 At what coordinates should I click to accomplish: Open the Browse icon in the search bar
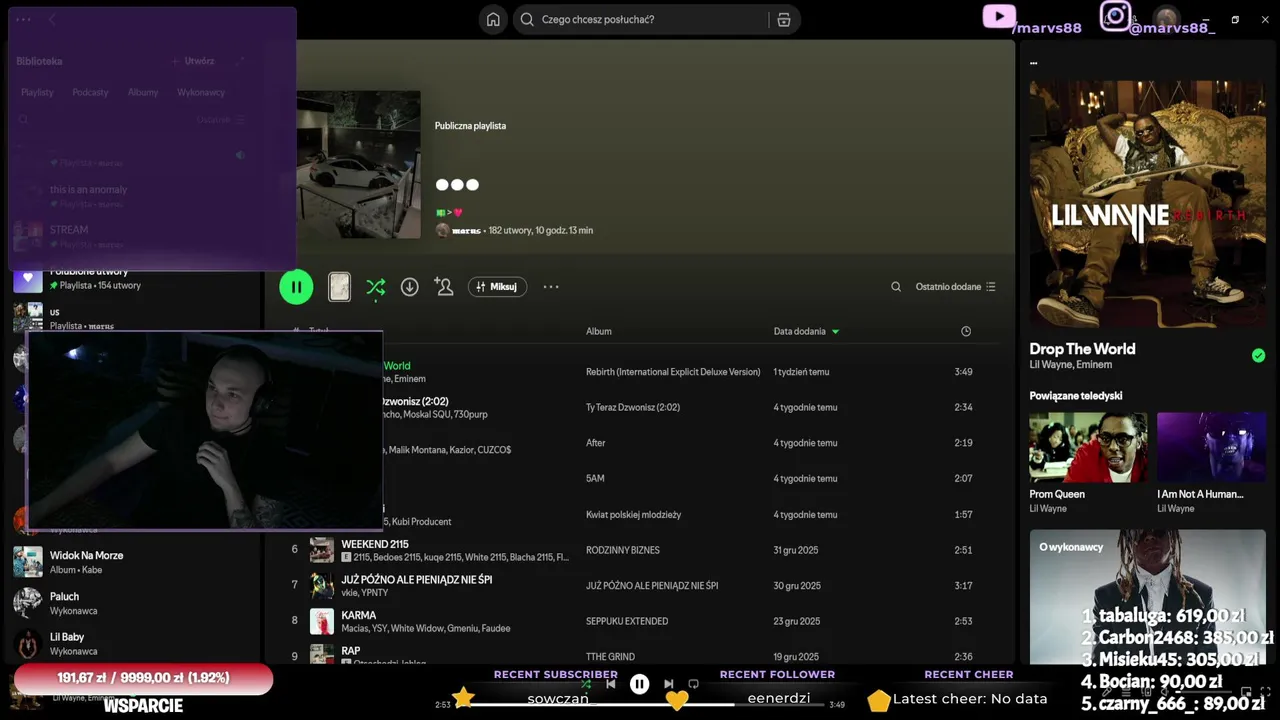(784, 19)
